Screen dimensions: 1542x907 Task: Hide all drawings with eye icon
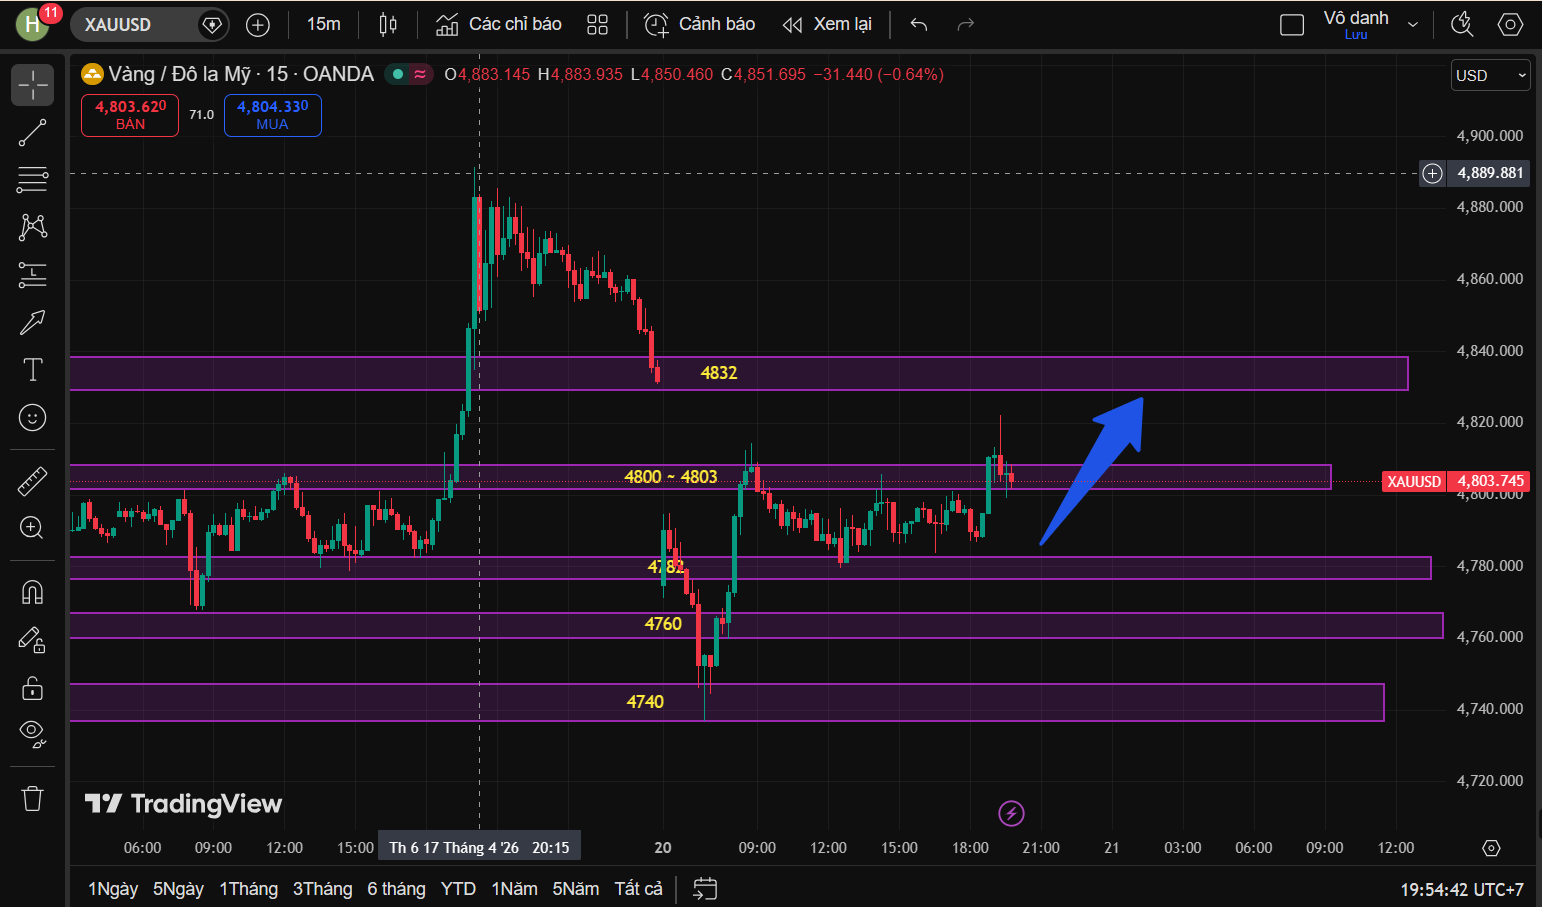coord(32,735)
